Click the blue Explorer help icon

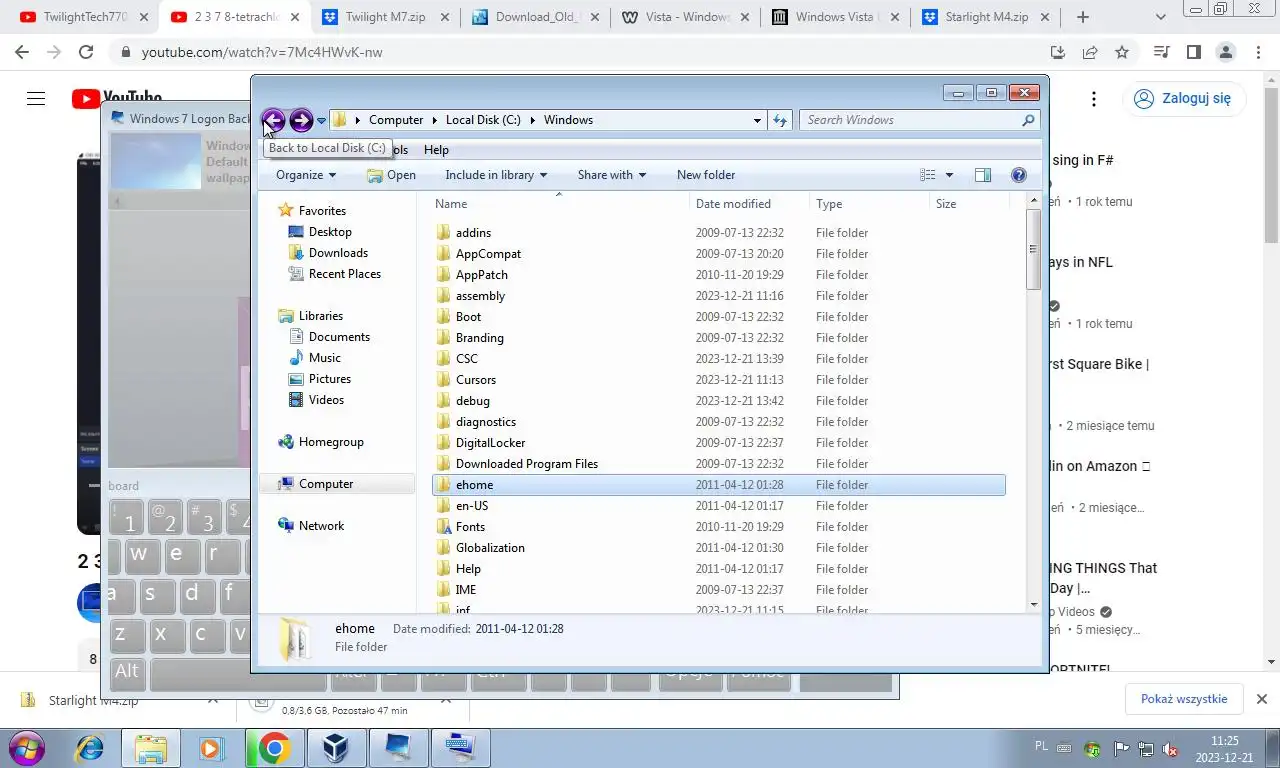(1019, 175)
